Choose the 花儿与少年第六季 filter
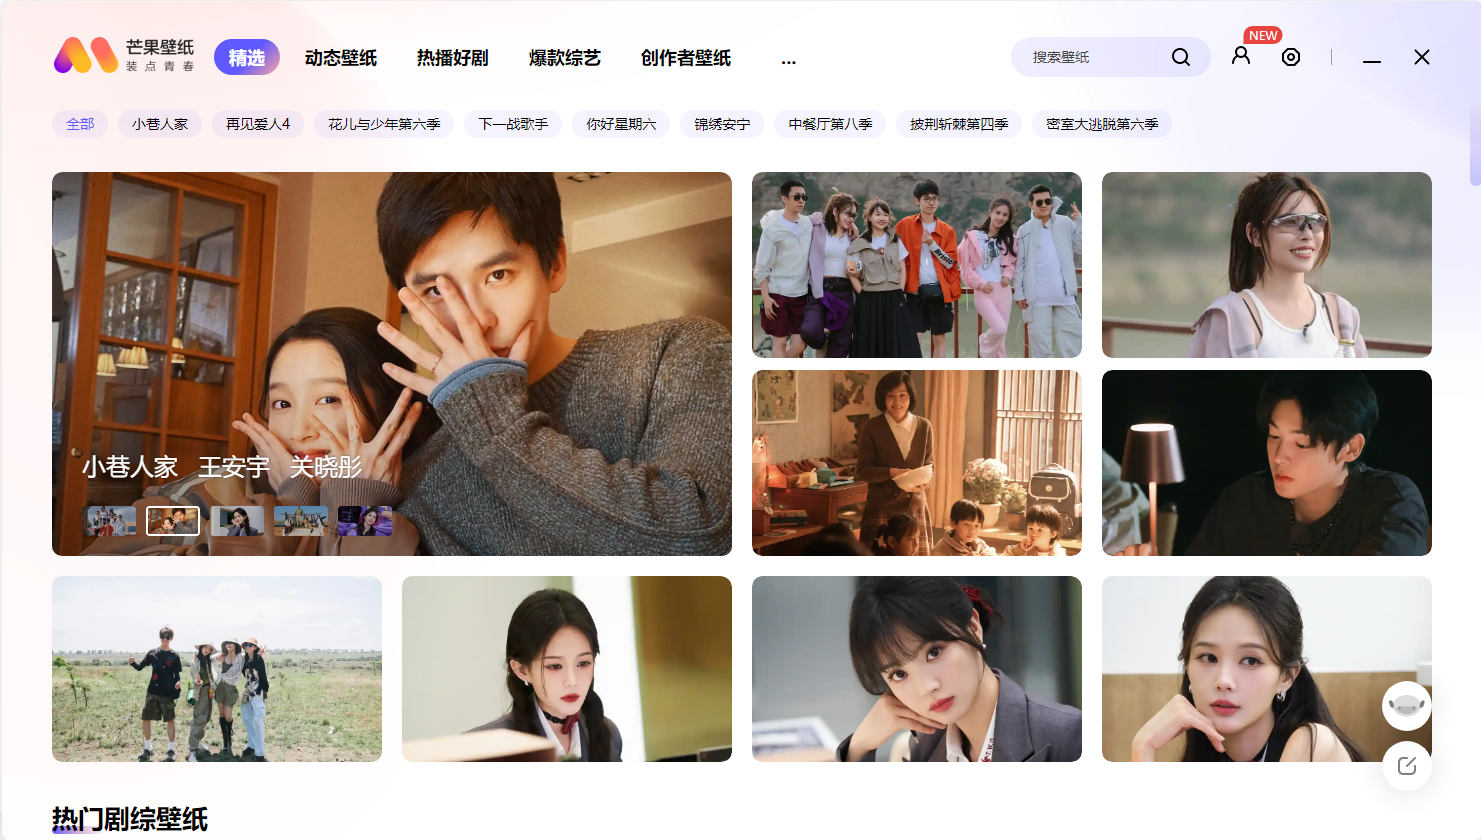The width and height of the screenshot is (1481, 840). pos(384,124)
